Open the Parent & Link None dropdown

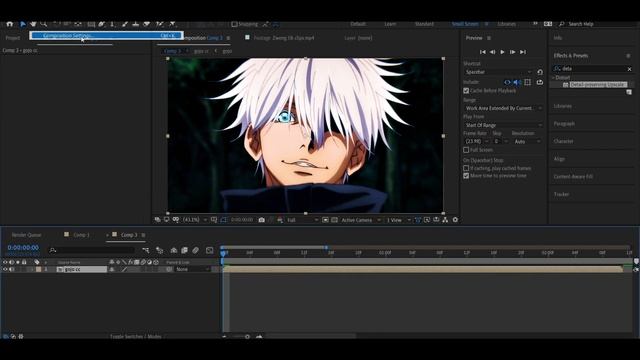tap(193, 269)
